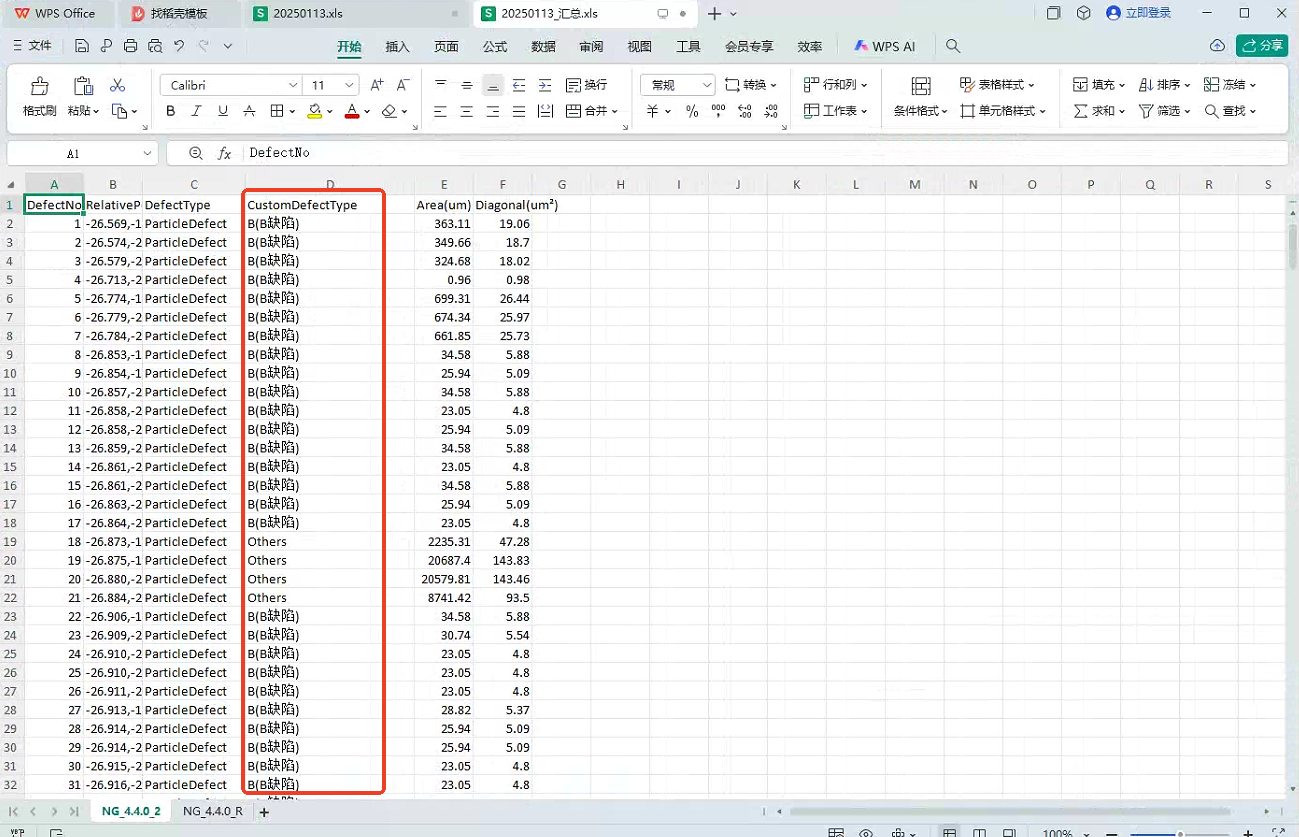Align cell content to vertical middle
The image size is (1299, 837).
(467, 85)
